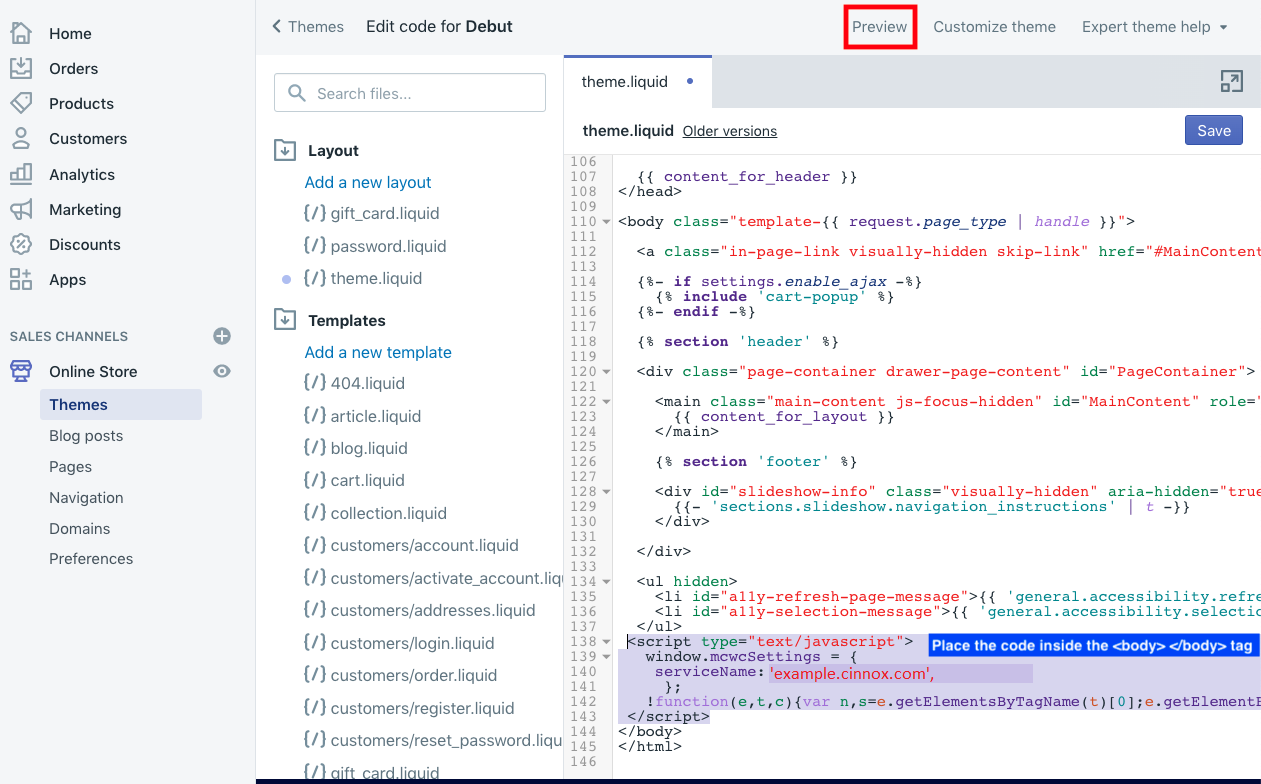Fold code at line 122 main
Screen dimensions: 1261x784
click(x=606, y=402)
